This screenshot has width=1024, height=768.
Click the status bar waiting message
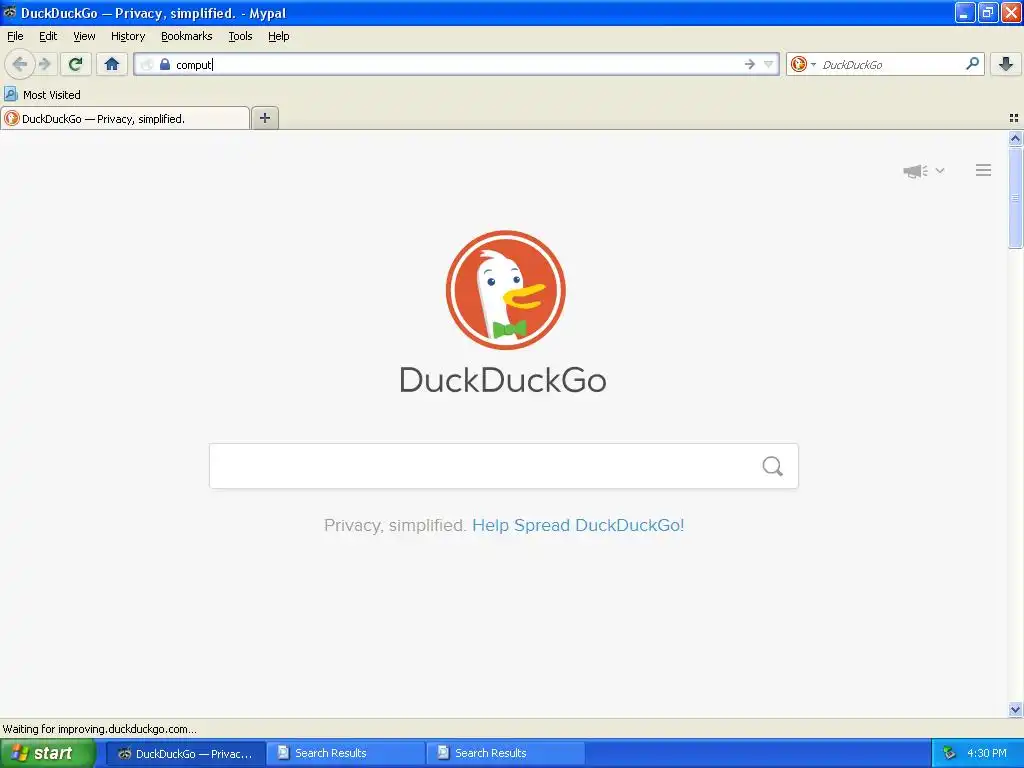(x=99, y=729)
